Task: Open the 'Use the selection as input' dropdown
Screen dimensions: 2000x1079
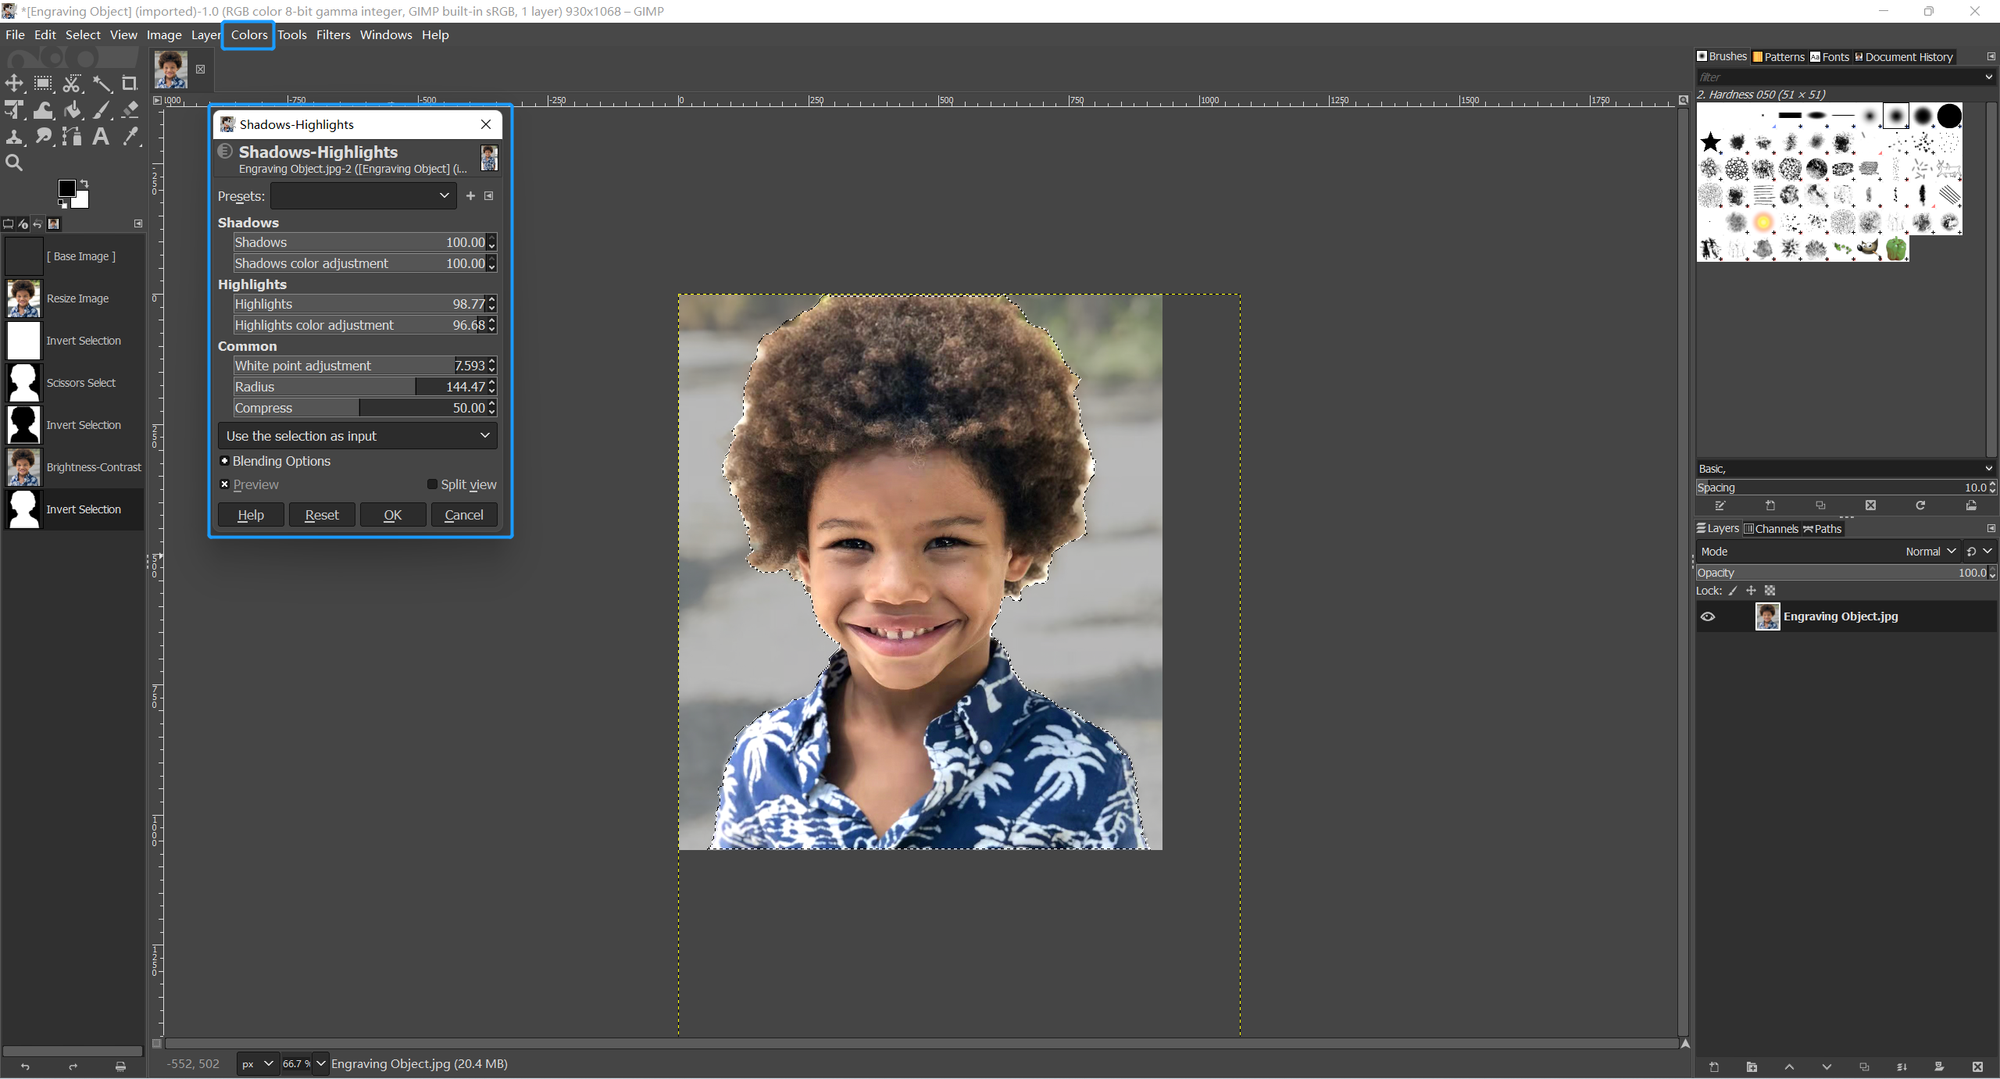Action: coord(357,436)
